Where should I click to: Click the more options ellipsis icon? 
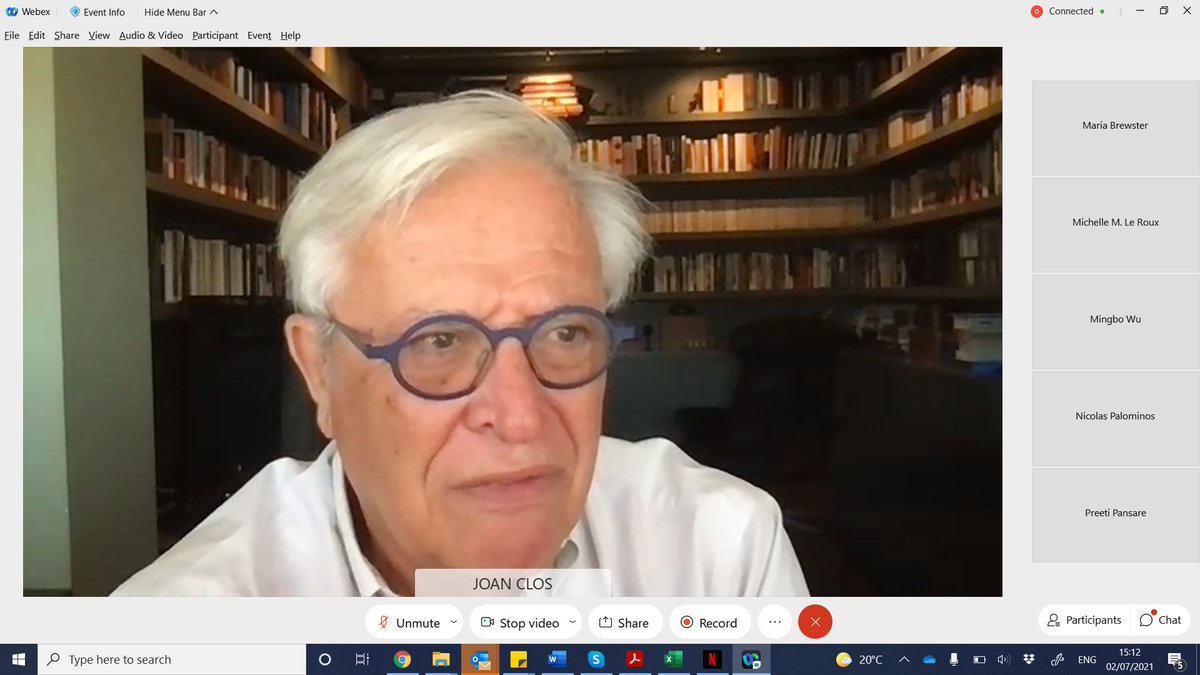click(x=774, y=621)
